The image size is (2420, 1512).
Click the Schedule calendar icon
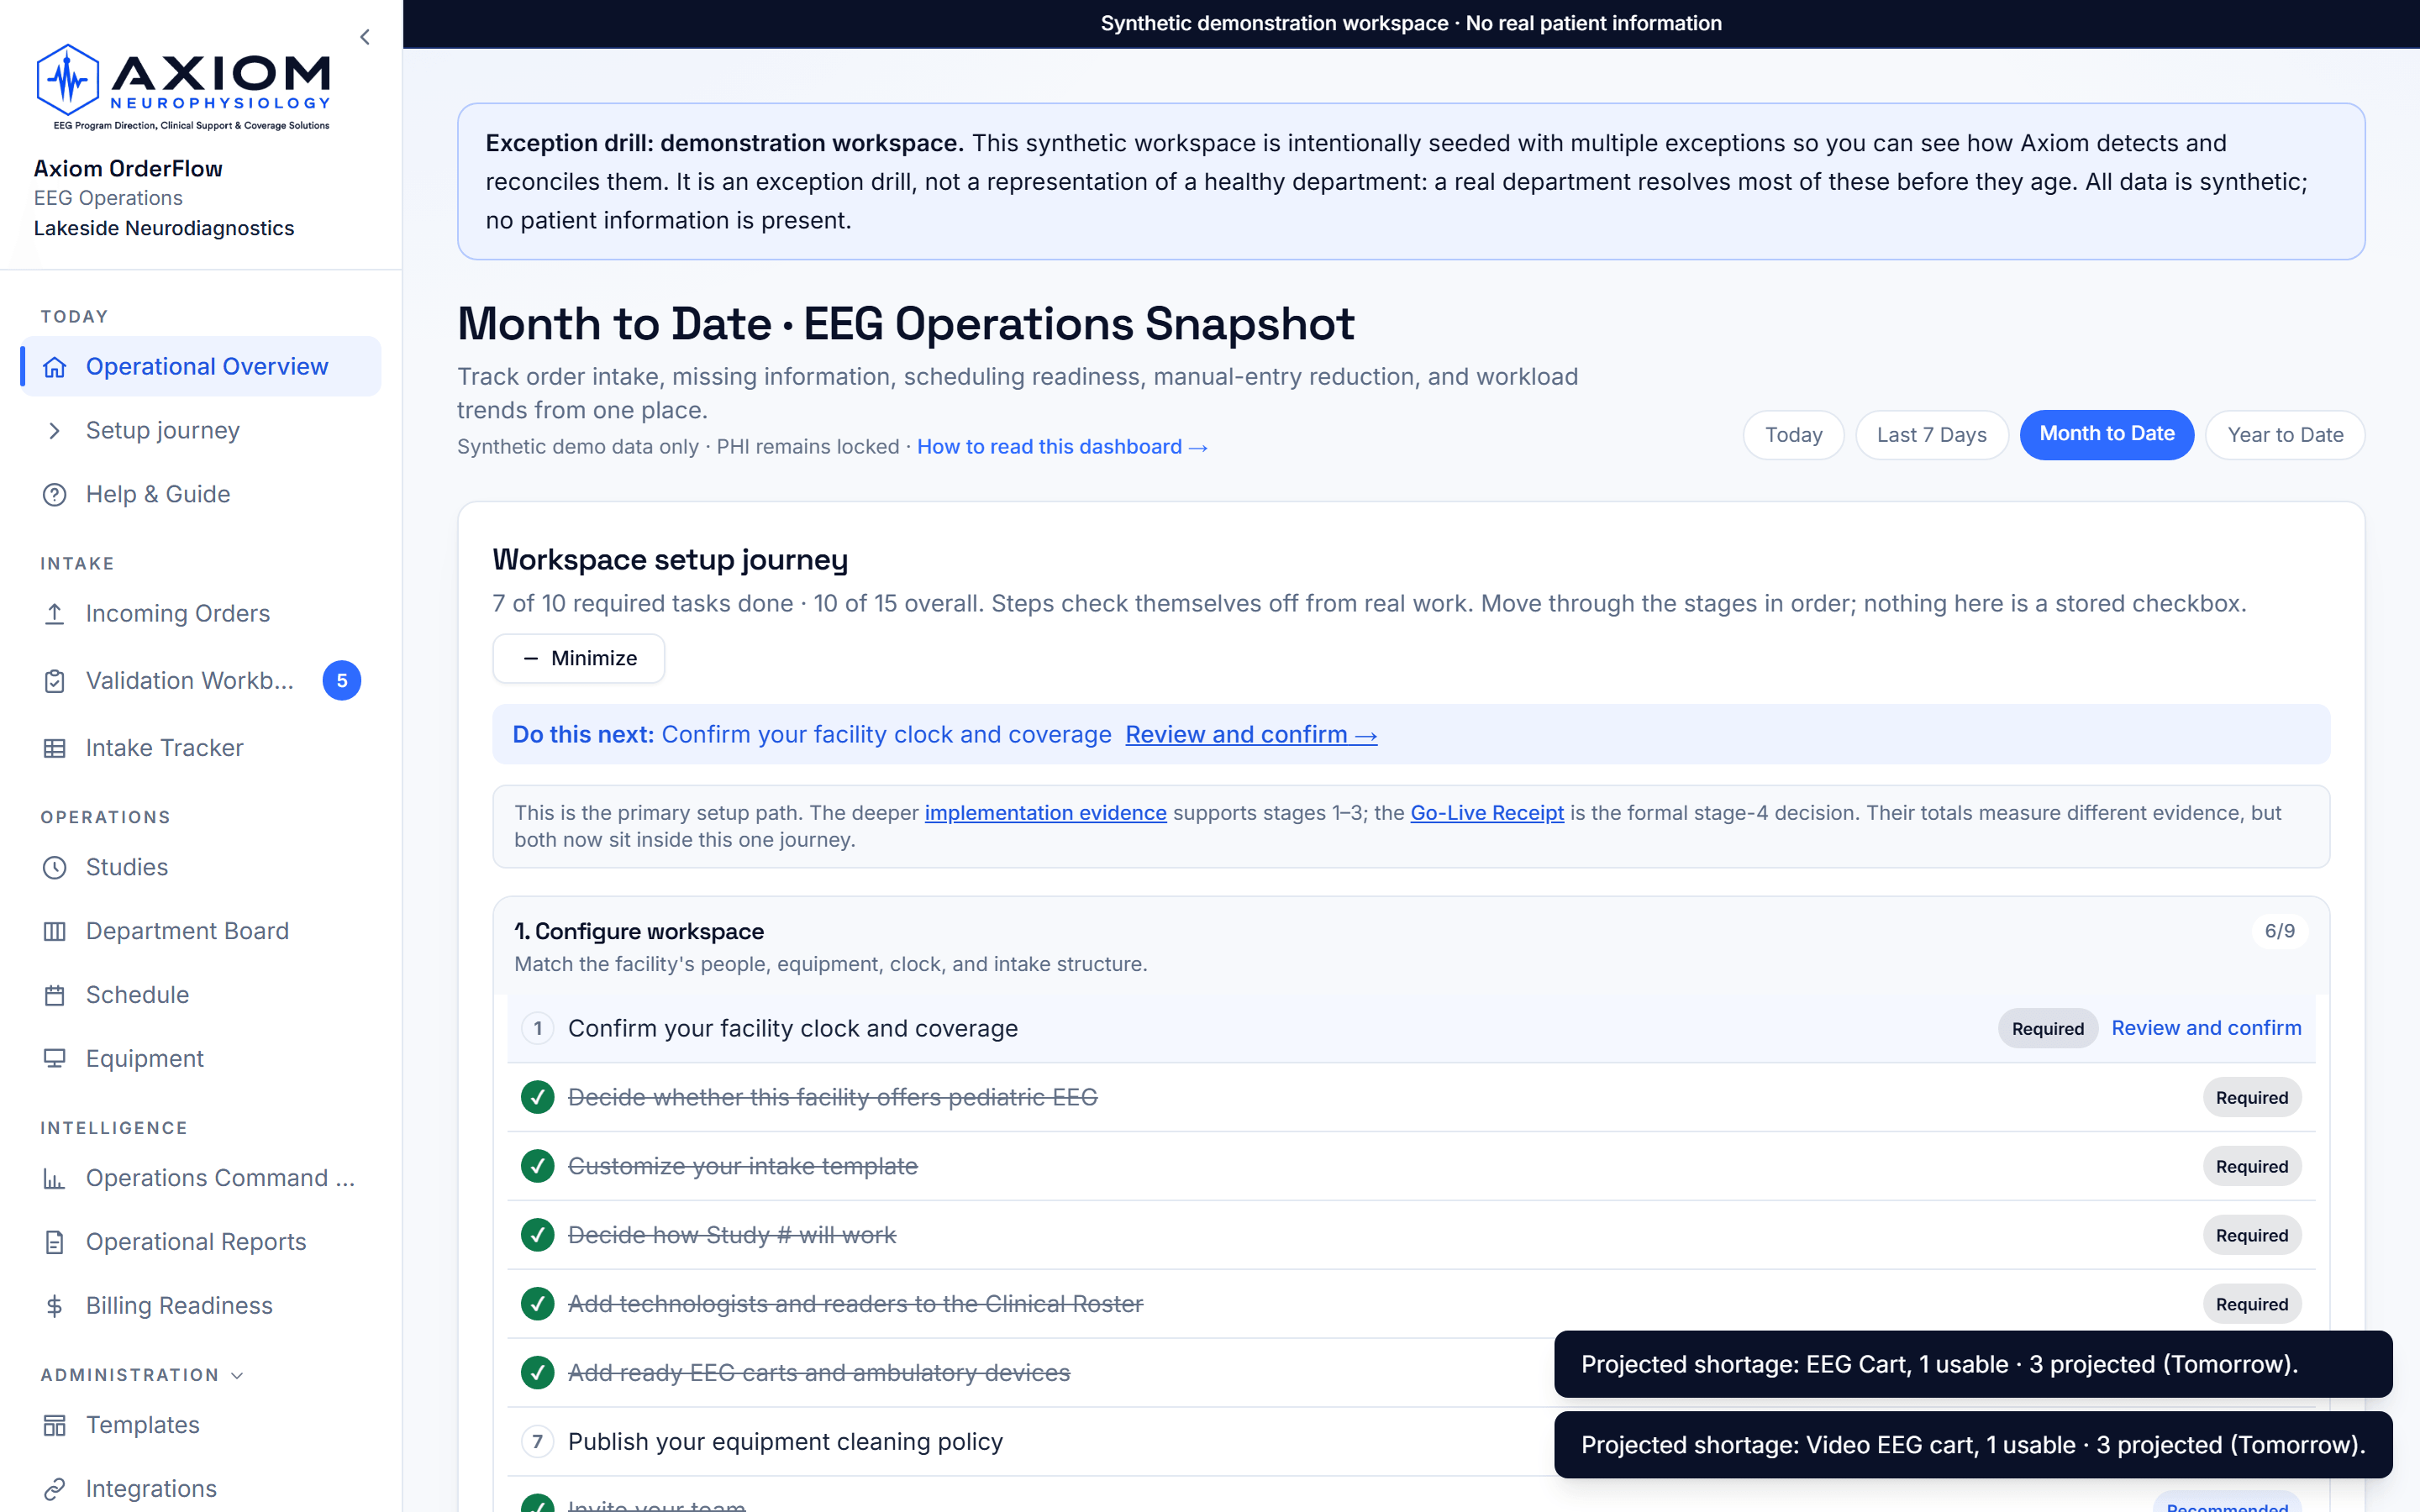click(55, 996)
